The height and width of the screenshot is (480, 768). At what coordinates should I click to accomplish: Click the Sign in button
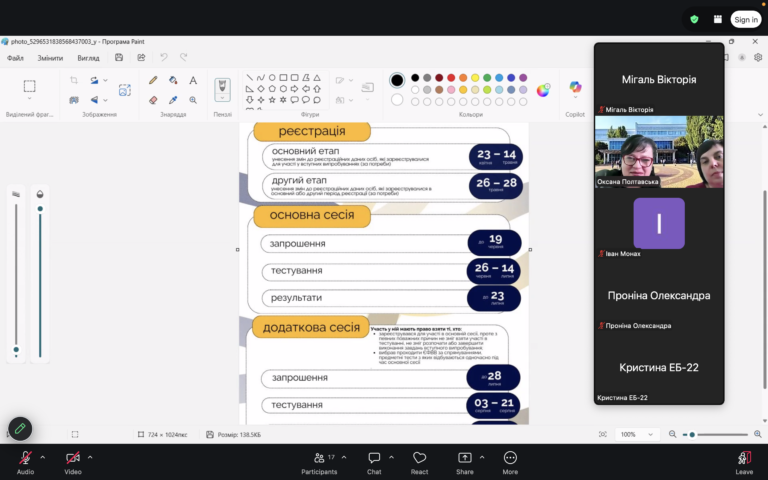(x=746, y=19)
